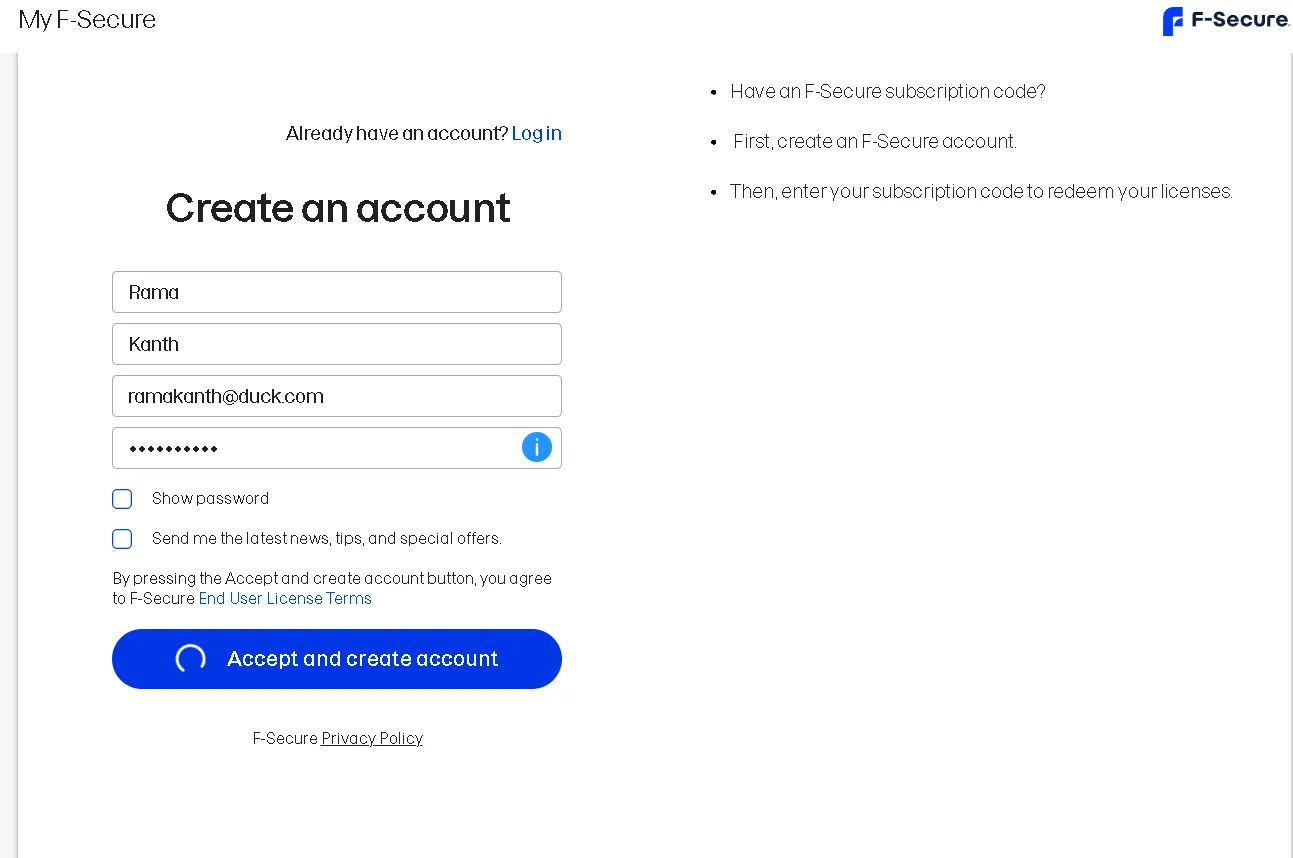Viewport: 1293px width, 858px height.
Task: Click the blue info icon in password field
Action: [537, 447]
